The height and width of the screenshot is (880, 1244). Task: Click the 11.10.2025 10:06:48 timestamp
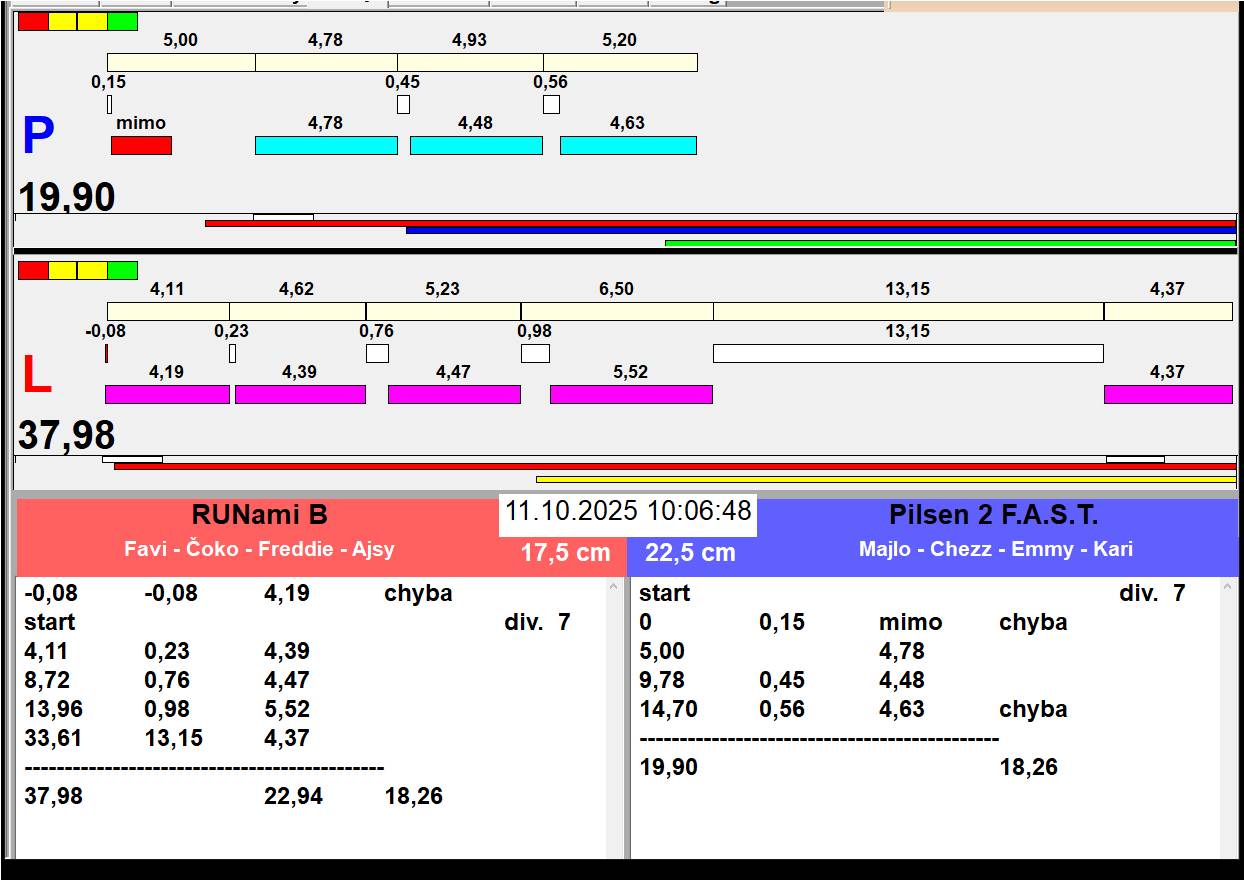[627, 511]
